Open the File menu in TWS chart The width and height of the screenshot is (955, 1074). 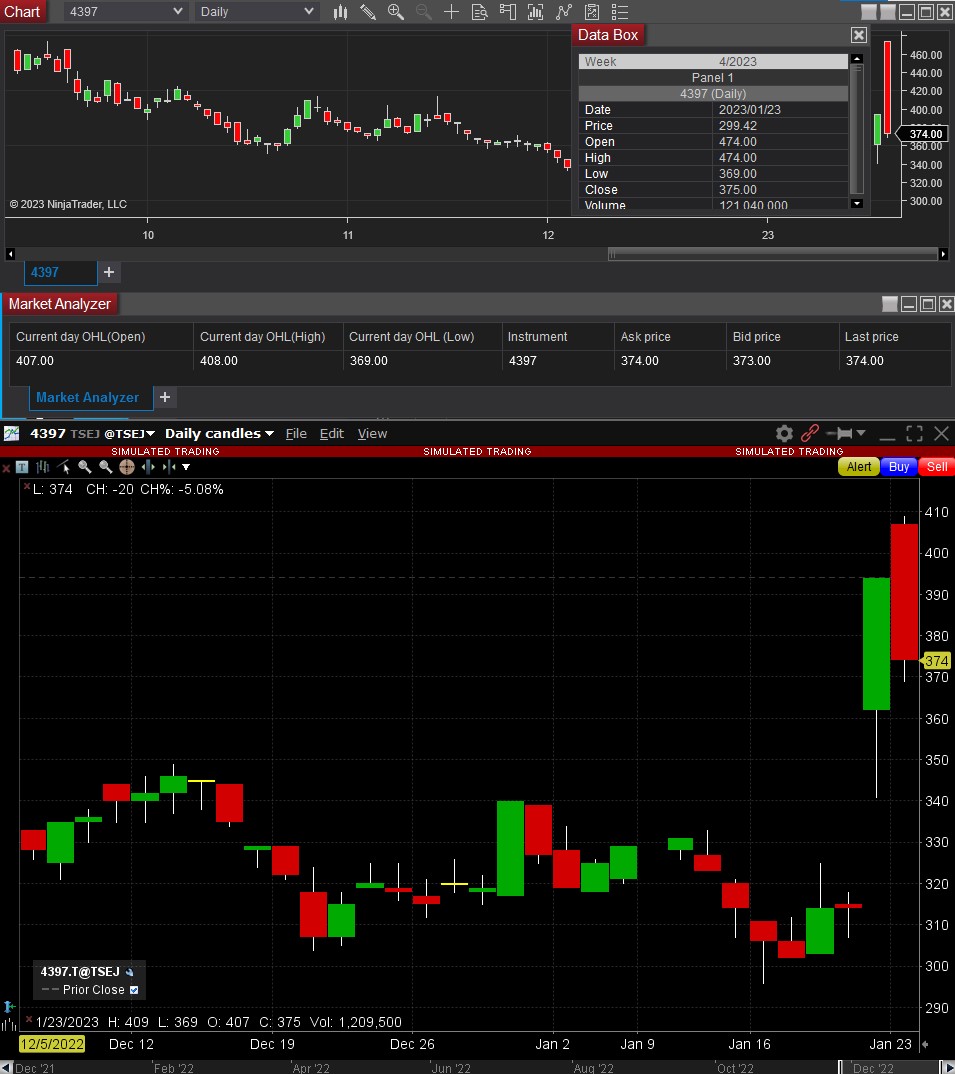[x=296, y=434]
